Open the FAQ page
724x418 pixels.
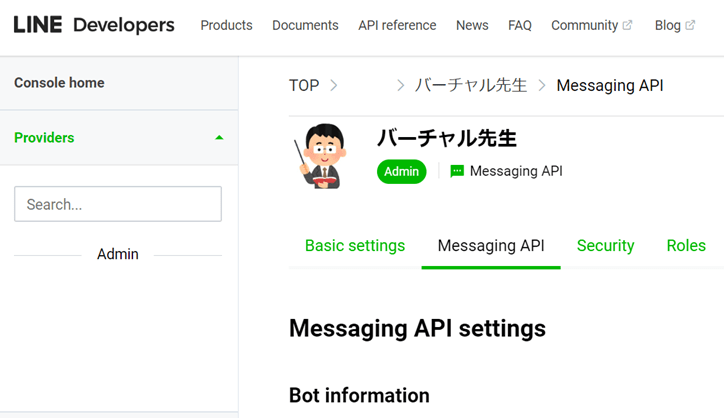[x=519, y=25]
